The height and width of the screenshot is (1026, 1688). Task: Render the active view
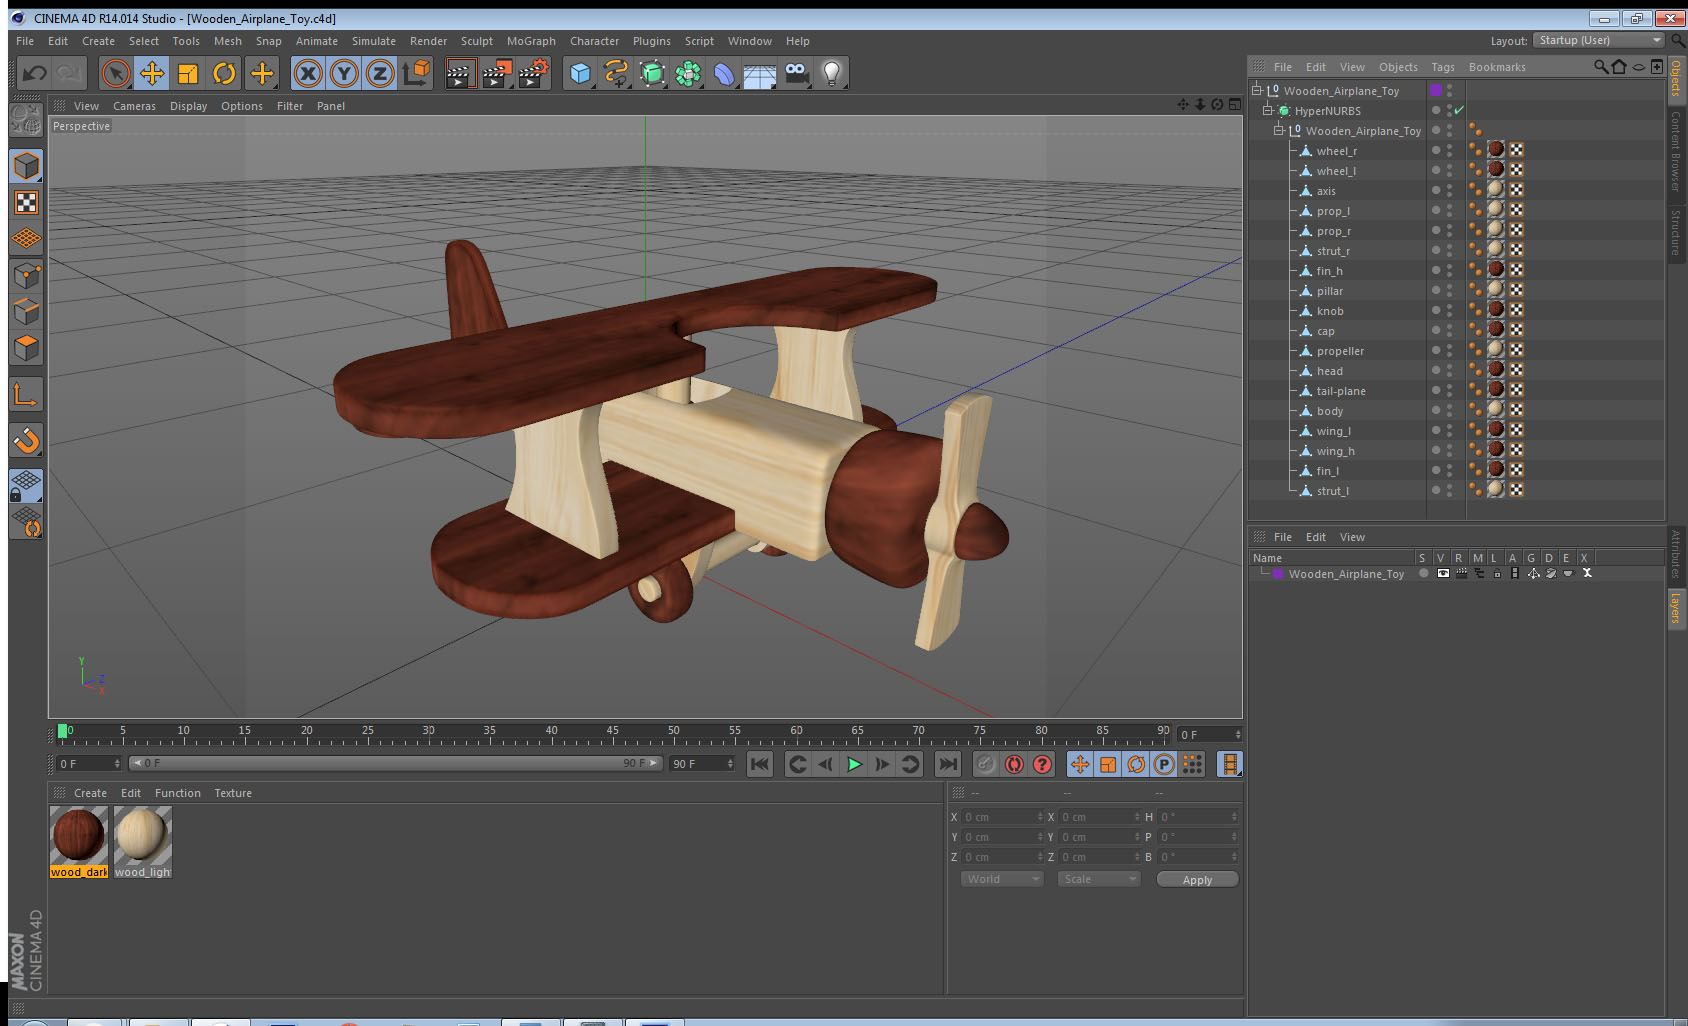pos(460,73)
